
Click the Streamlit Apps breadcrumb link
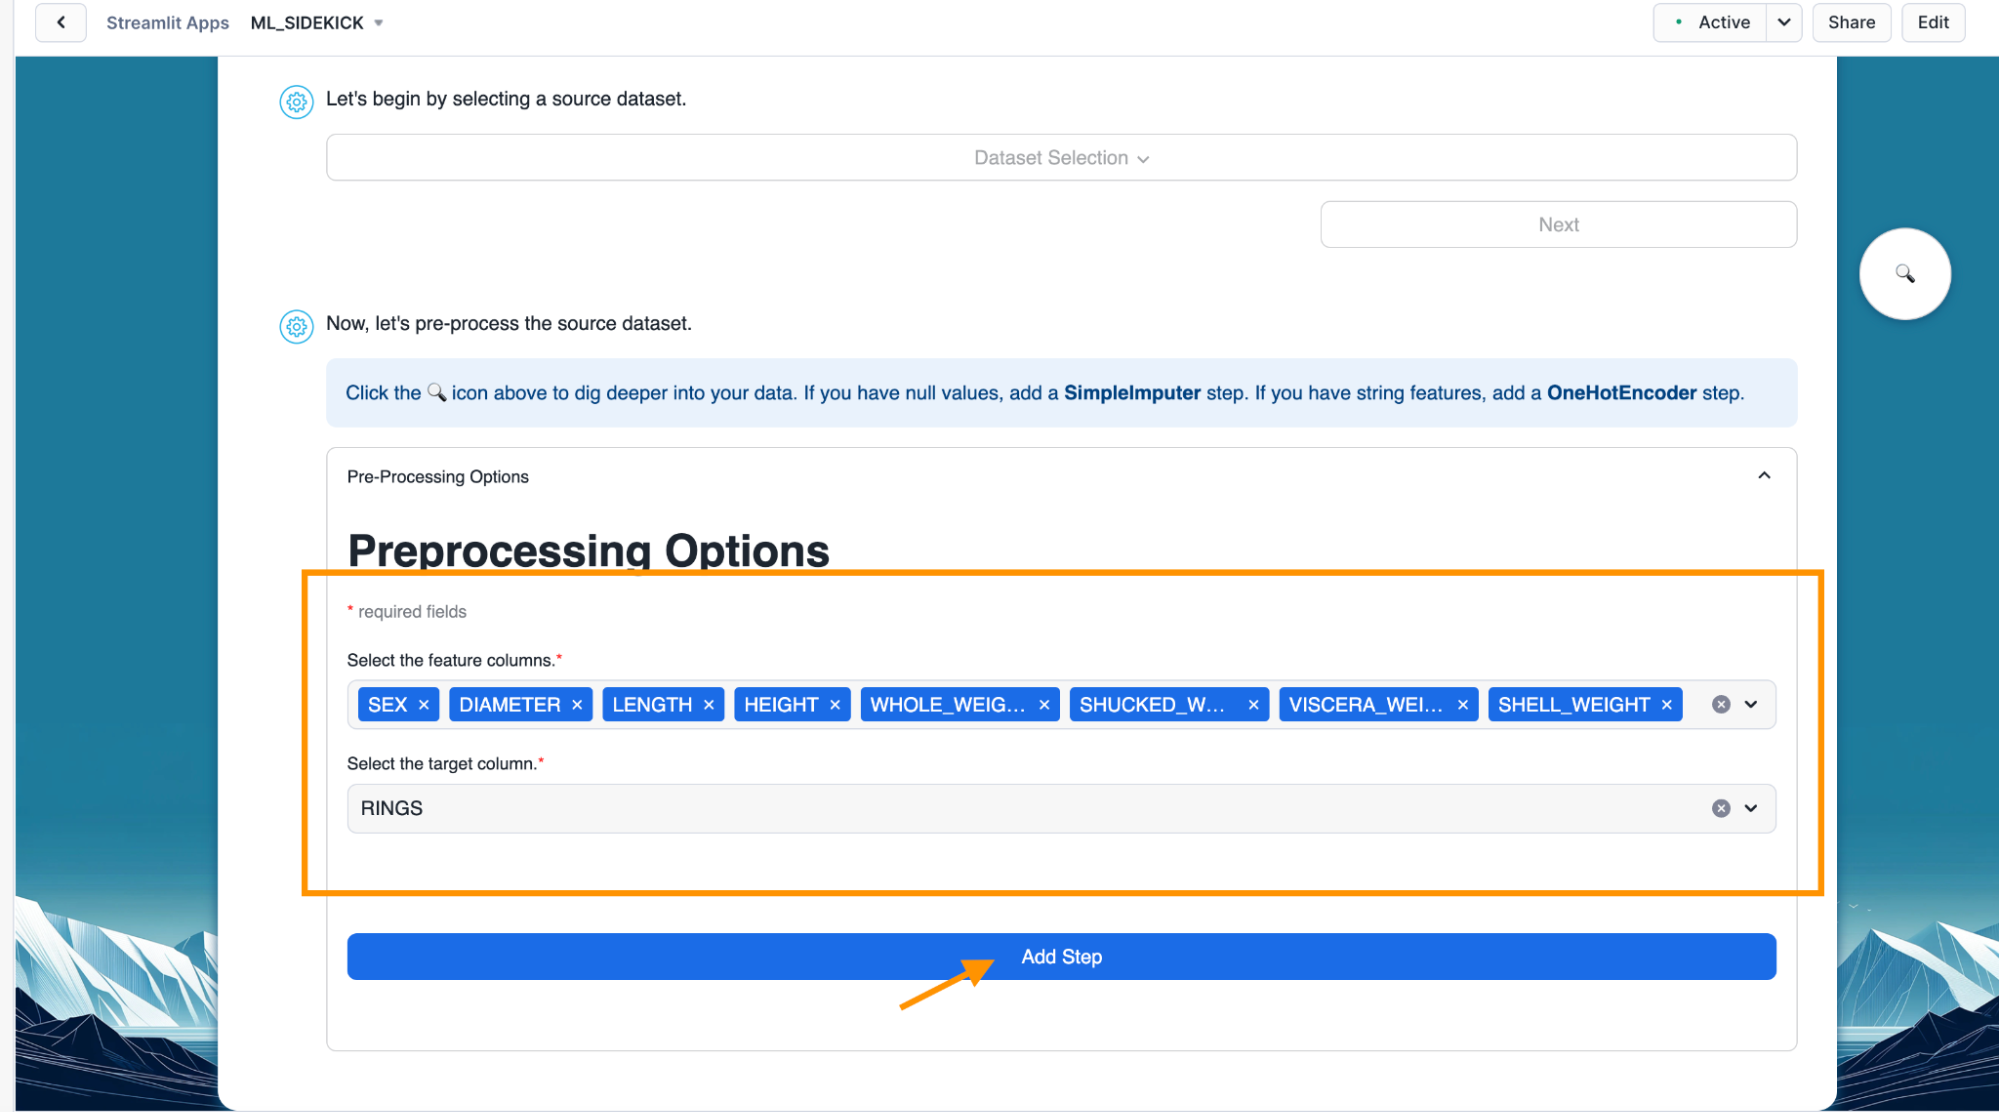click(x=167, y=23)
